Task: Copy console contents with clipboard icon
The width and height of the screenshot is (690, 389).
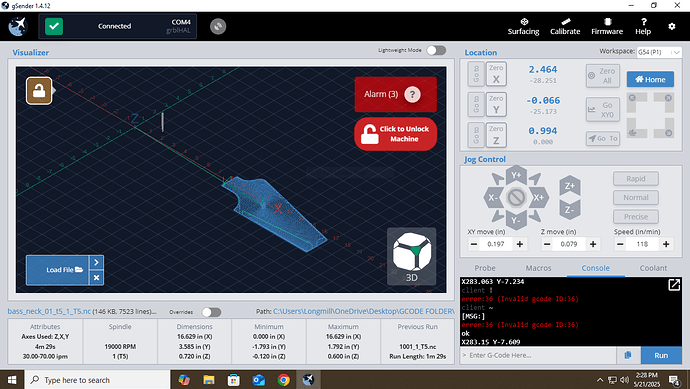Action: pyautogui.click(x=628, y=355)
